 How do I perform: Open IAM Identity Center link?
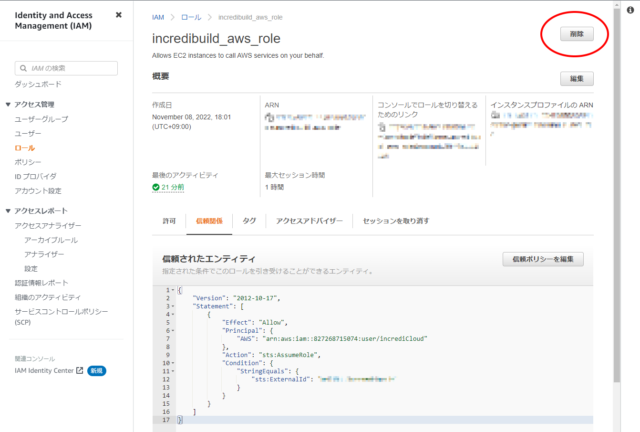(44, 371)
